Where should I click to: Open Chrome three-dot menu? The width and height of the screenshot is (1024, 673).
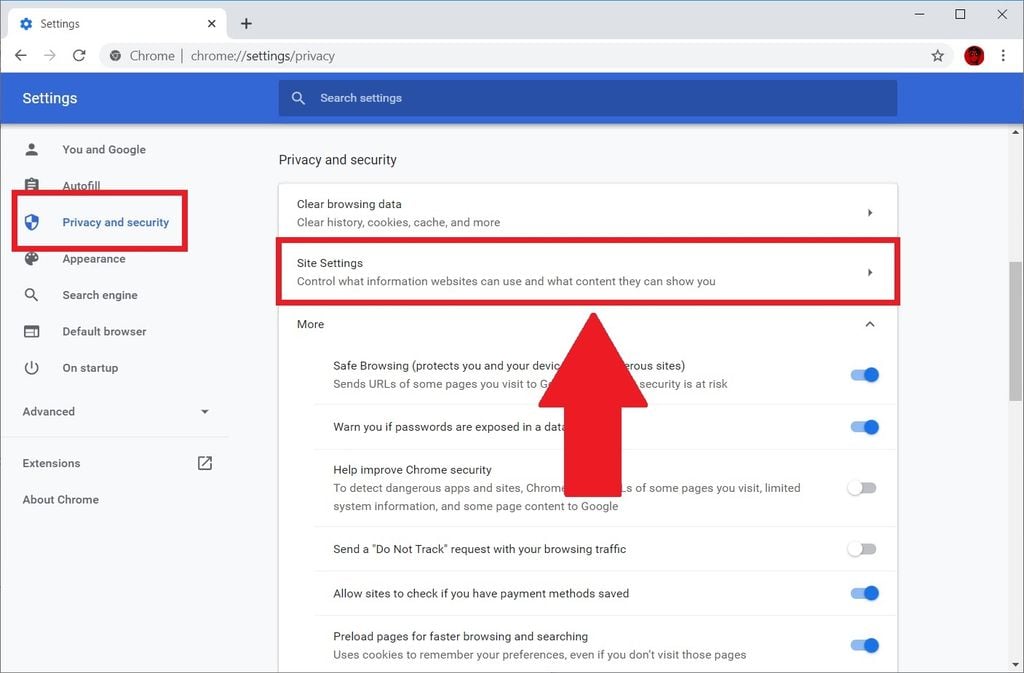click(x=1003, y=55)
